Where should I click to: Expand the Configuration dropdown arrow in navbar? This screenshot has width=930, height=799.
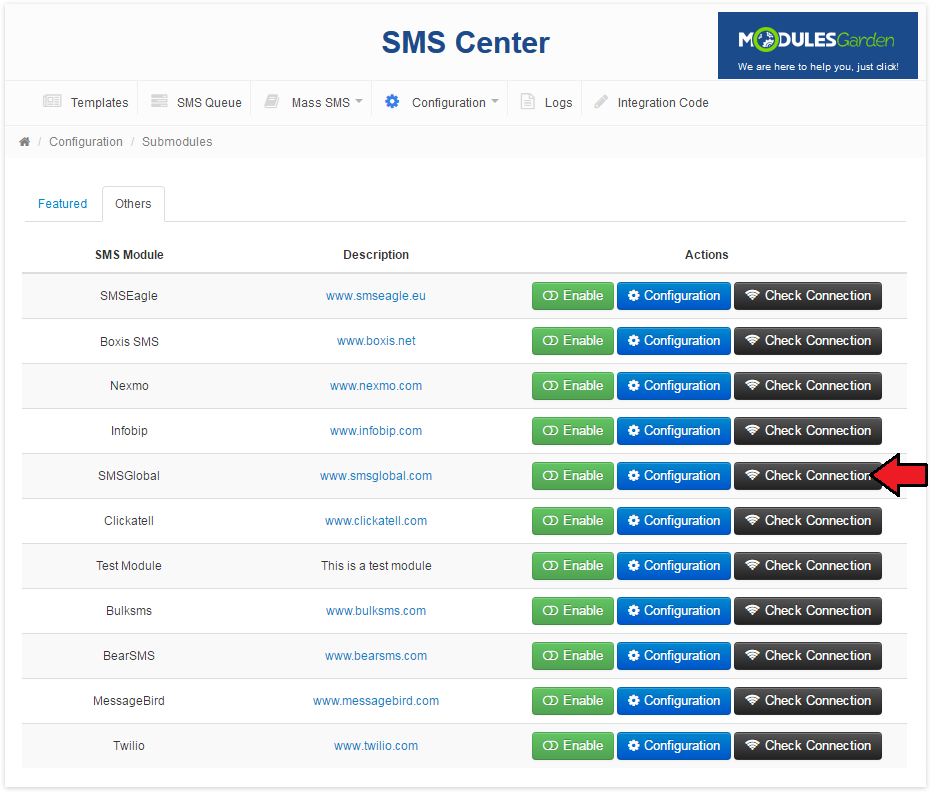point(495,101)
